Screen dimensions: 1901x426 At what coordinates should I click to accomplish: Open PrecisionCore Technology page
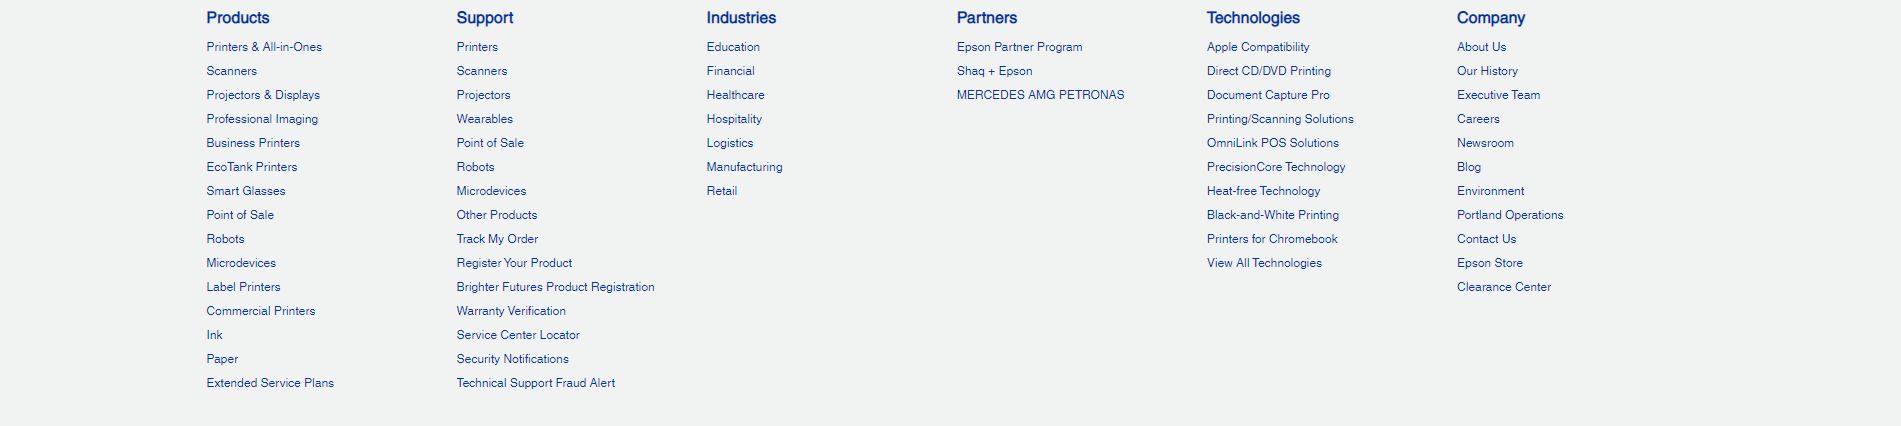[x=1276, y=167]
